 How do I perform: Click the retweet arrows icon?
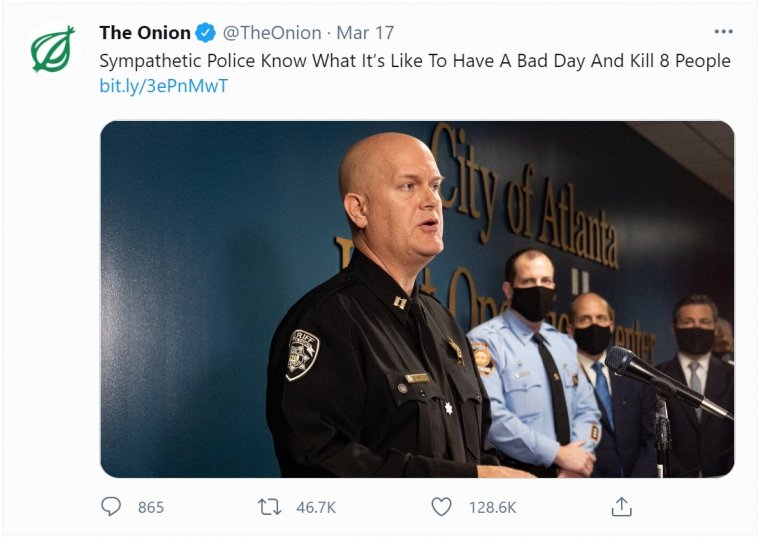269,507
